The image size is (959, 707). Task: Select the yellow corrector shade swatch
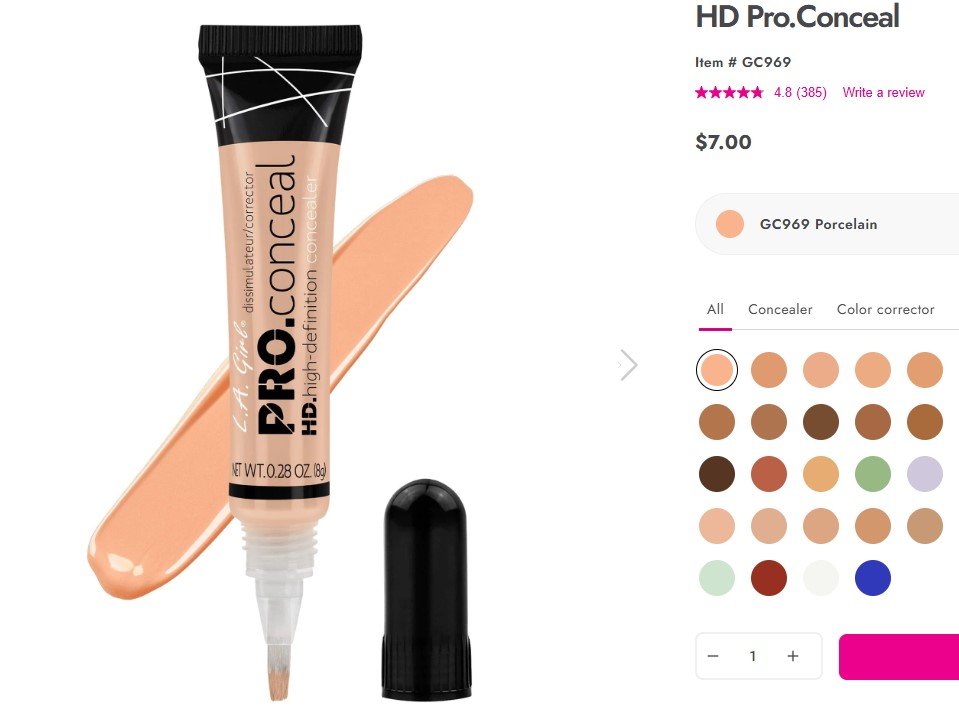tap(821, 474)
